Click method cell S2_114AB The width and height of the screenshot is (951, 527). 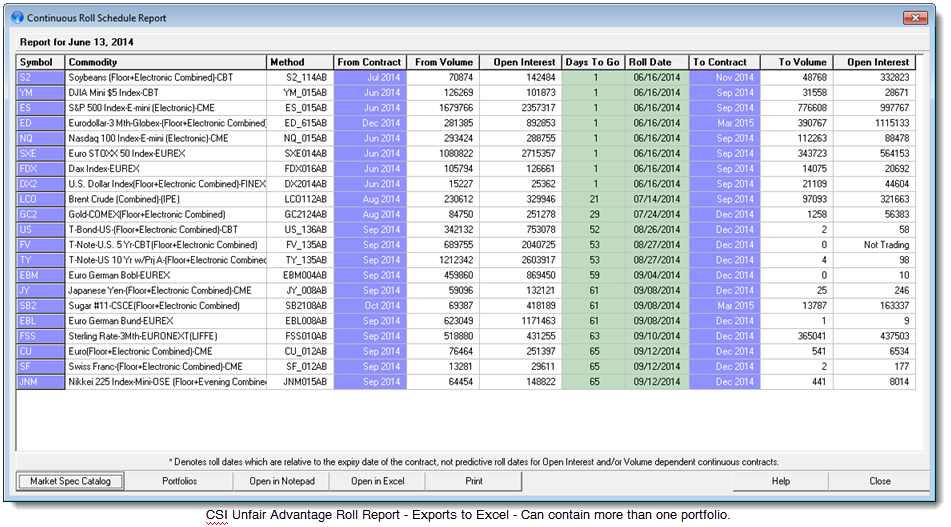(x=300, y=78)
